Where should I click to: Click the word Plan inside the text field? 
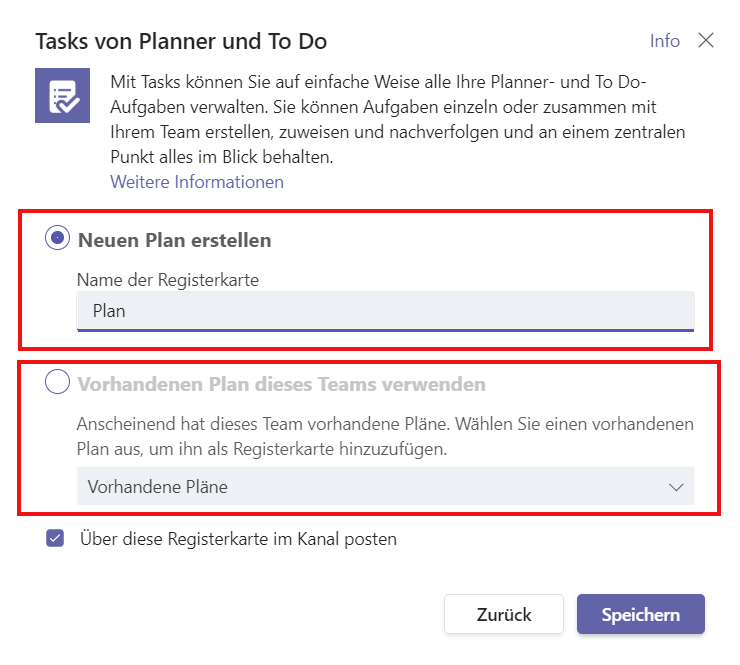(x=109, y=311)
